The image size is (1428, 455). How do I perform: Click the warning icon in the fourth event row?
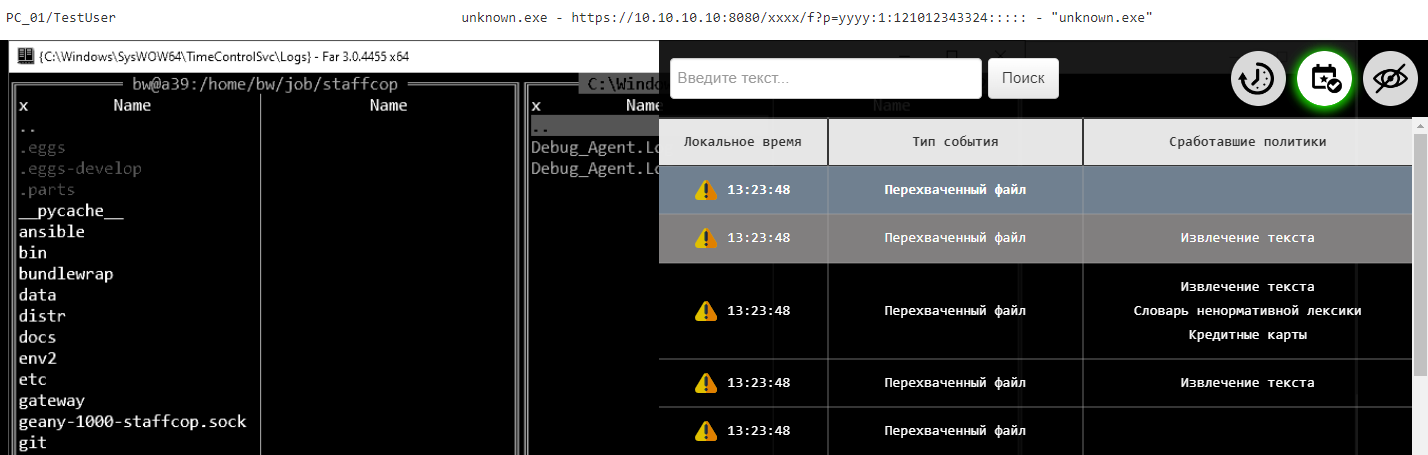pos(706,383)
